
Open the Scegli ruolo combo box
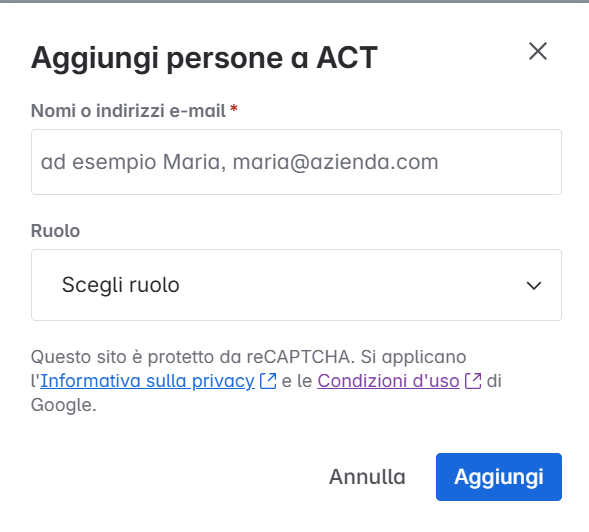pos(296,285)
